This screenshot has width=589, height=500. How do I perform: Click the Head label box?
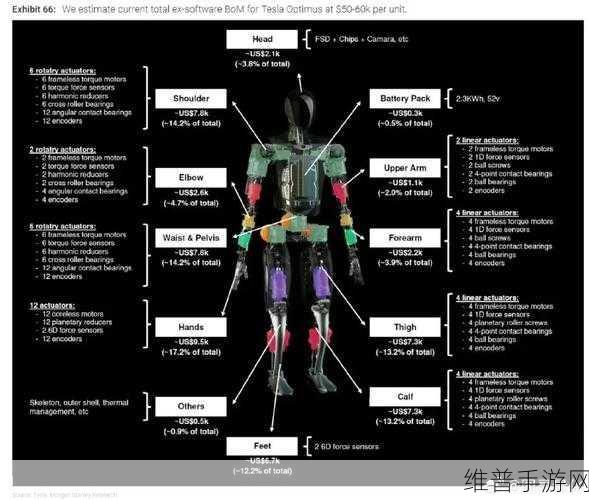point(262,39)
